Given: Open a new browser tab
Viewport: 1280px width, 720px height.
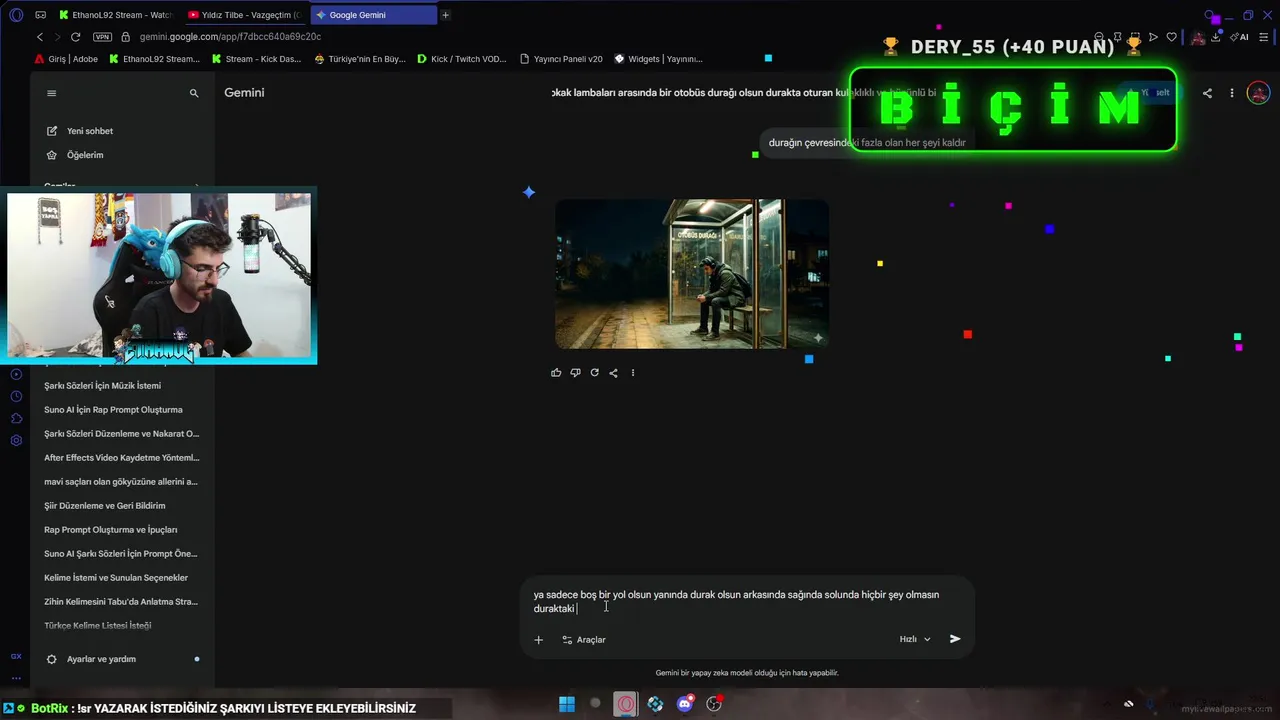Looking at the screenshot, I should click(445, 15).
